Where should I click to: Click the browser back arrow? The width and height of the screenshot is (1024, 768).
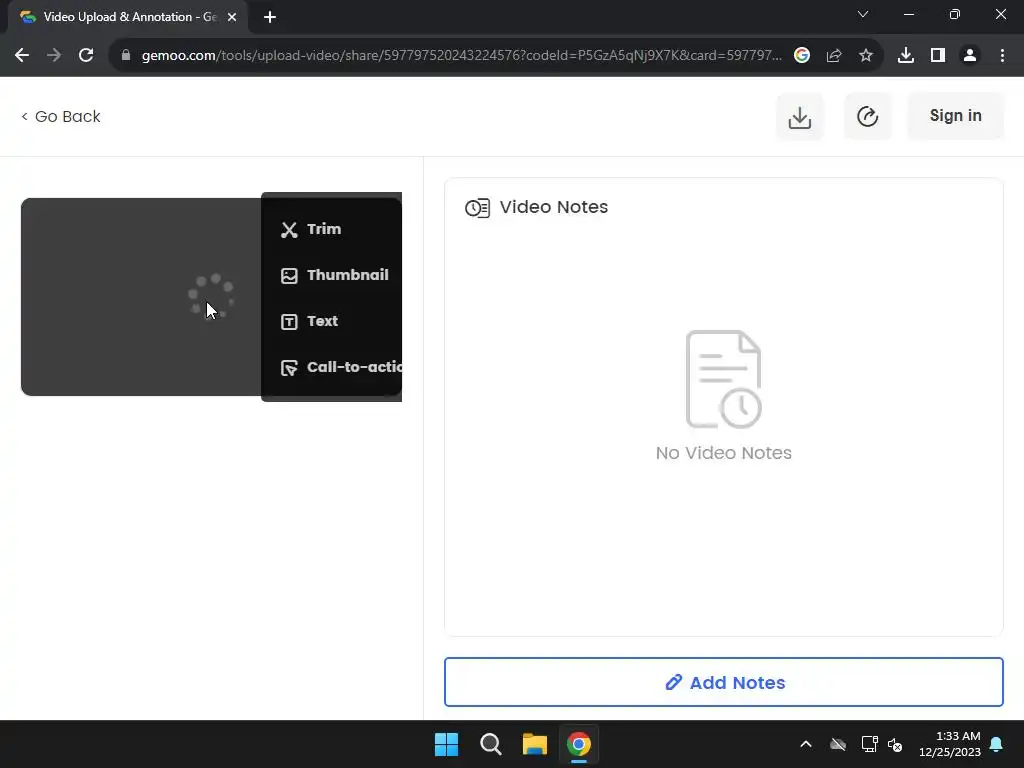click(22, 56)
